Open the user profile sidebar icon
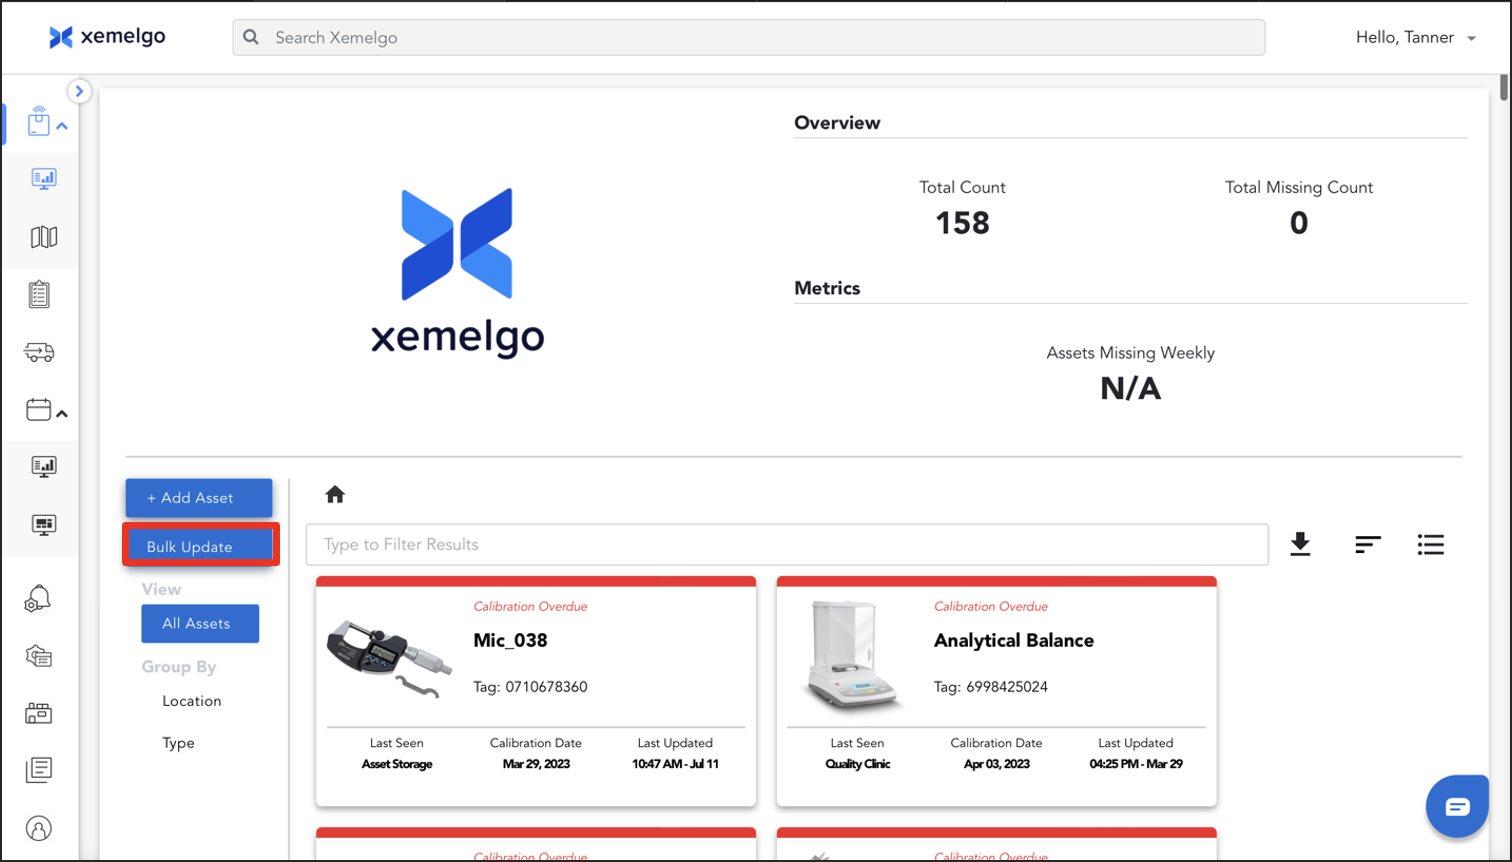This screenshot has width=1512, height=862. click(x=38, y=828)
